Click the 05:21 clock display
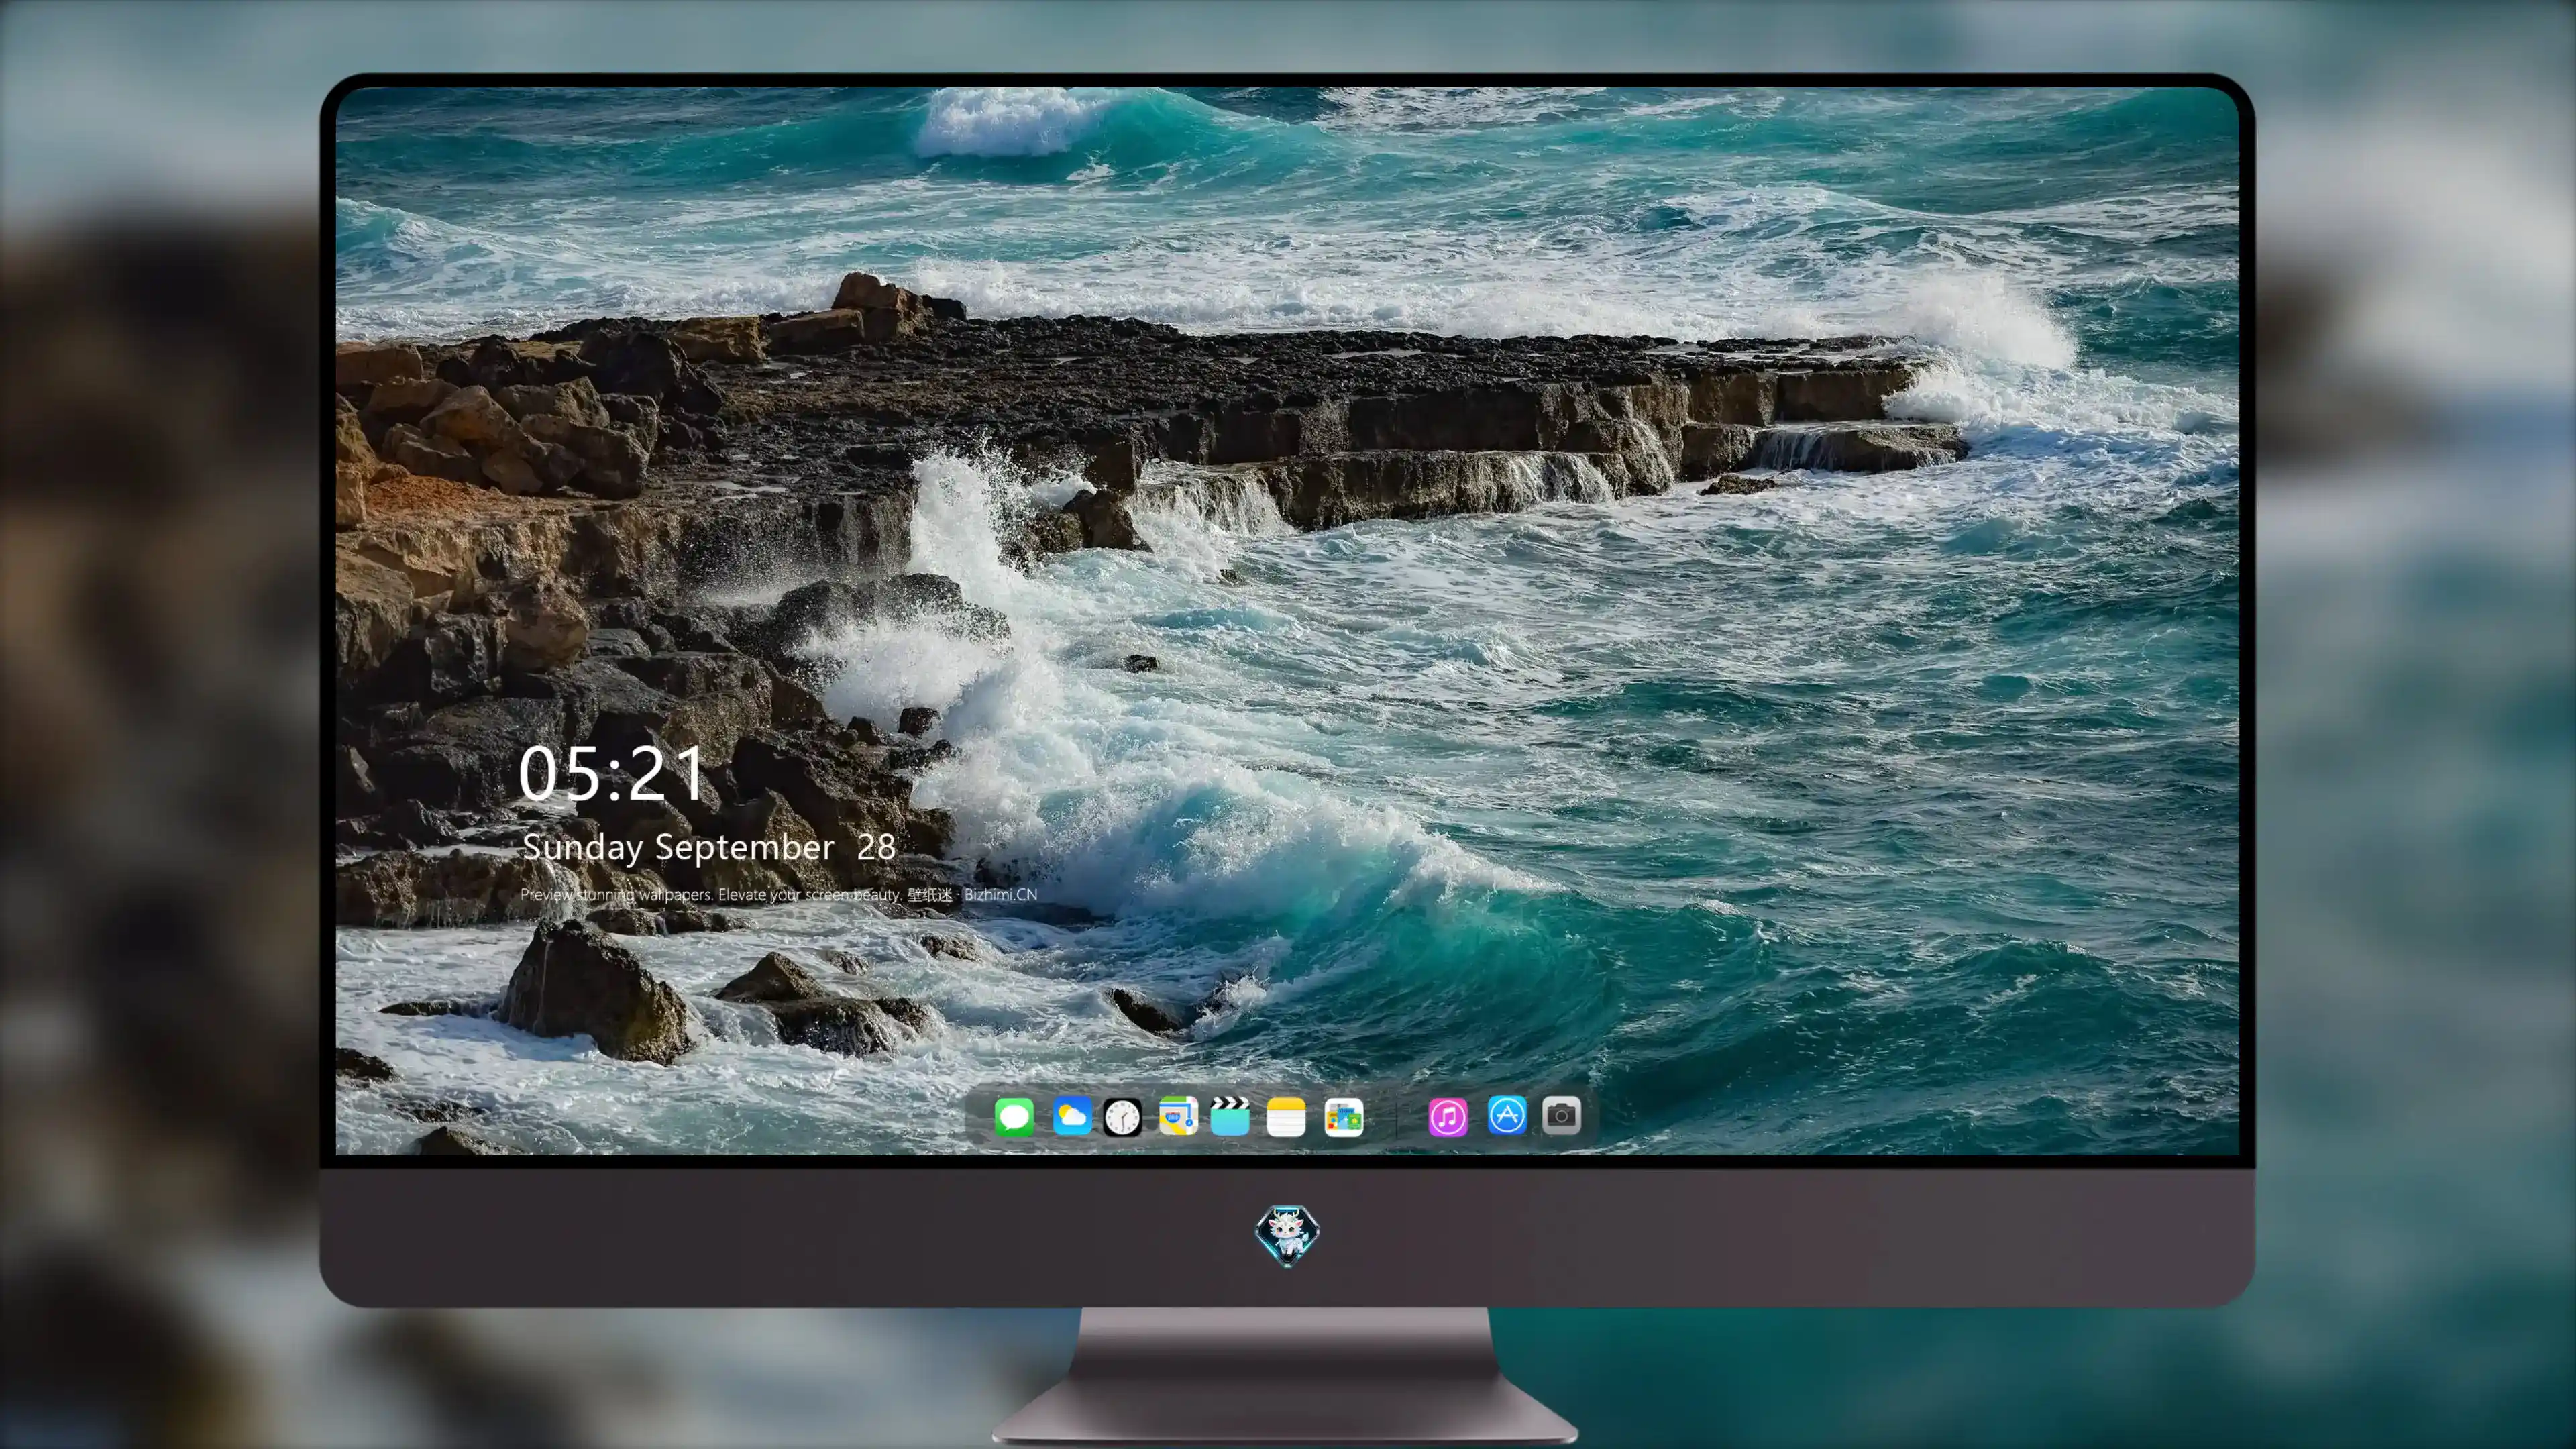 coord(612,773)
